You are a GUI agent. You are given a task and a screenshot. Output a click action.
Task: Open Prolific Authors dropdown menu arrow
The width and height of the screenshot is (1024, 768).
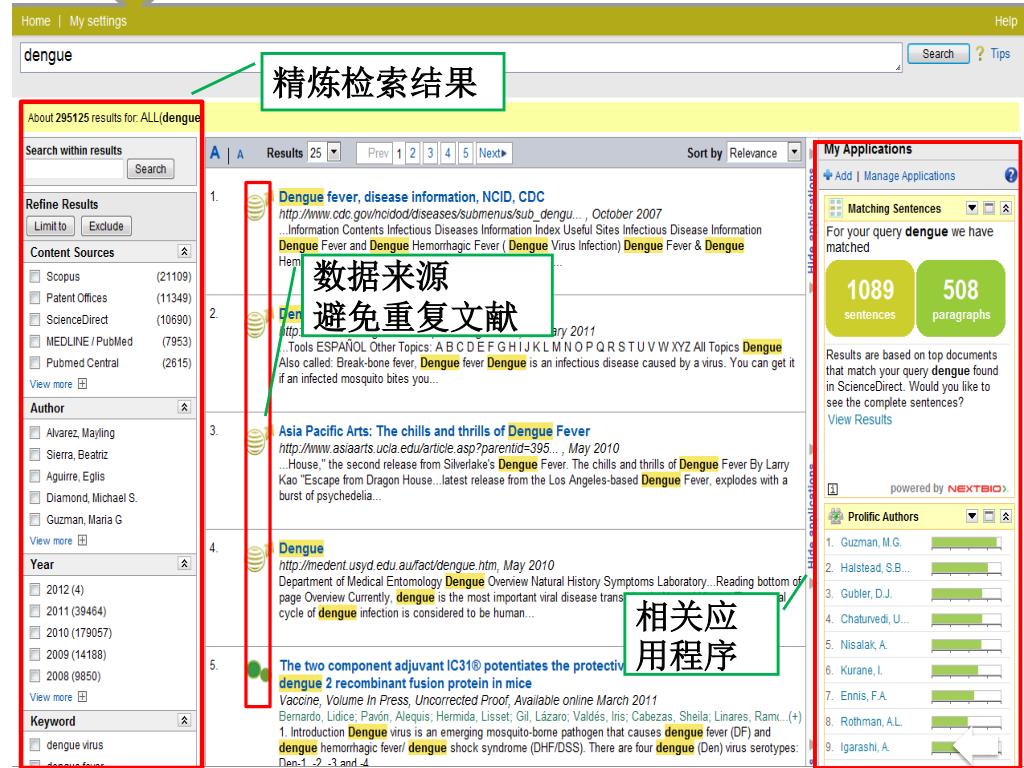pyautogui.click(x=972, y=517)
